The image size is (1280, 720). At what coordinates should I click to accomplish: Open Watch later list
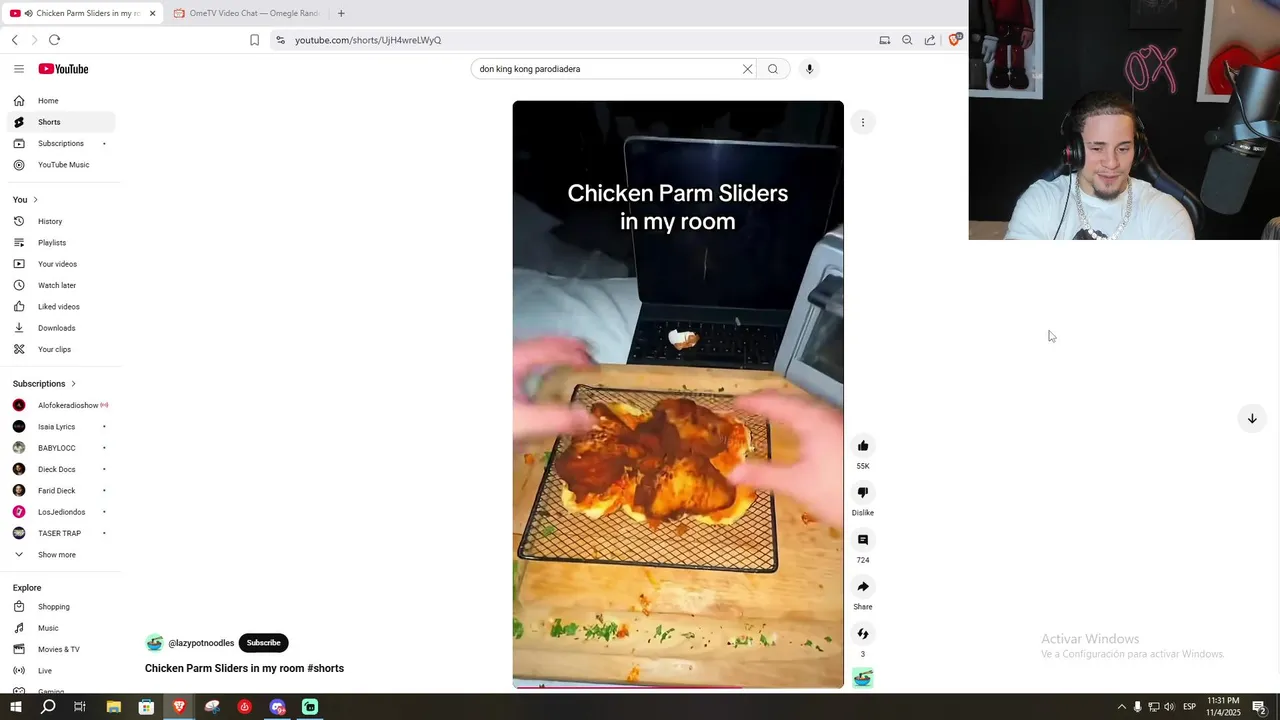[x=60, y=285]
